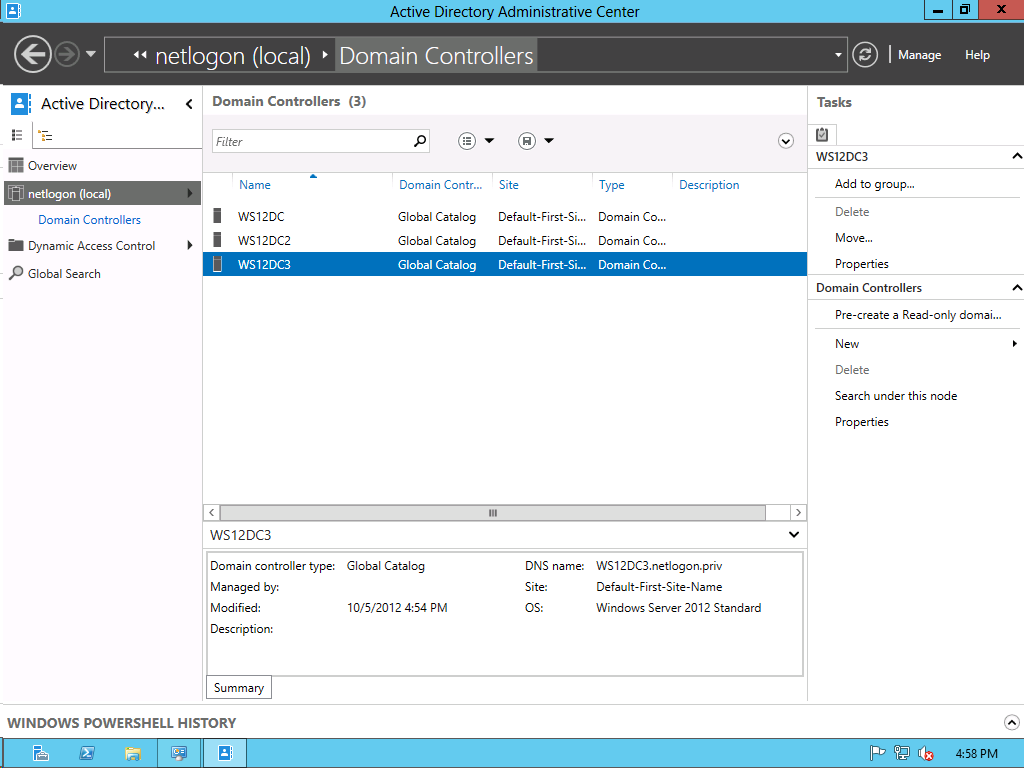
Task: Select the WS12DC2 row
Action: pyautogui.click(x=505, y=240)
